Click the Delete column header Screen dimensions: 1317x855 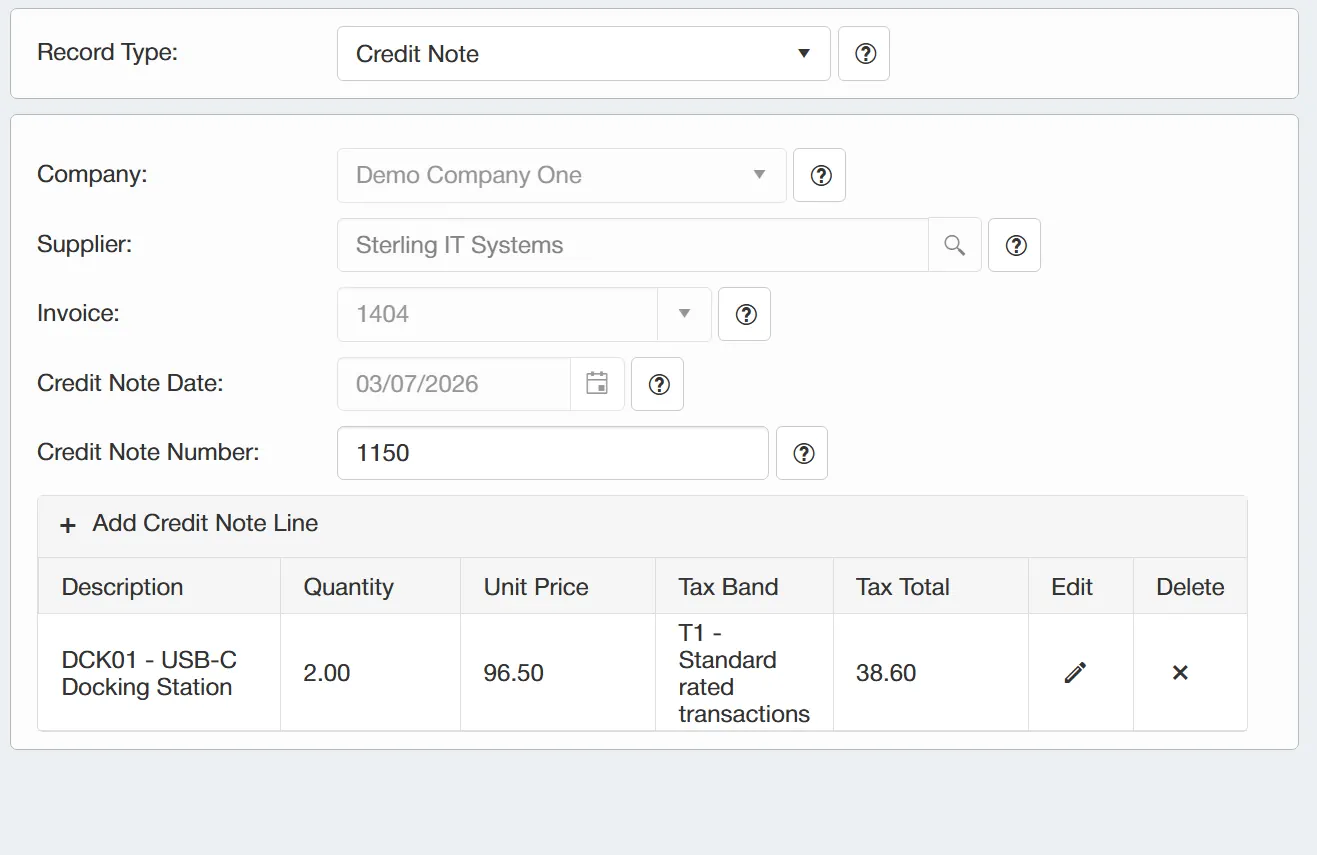1190,587
